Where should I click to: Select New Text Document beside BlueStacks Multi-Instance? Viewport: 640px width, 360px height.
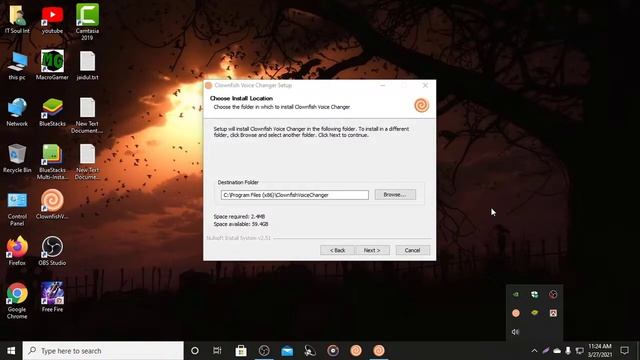pos(87,162)
